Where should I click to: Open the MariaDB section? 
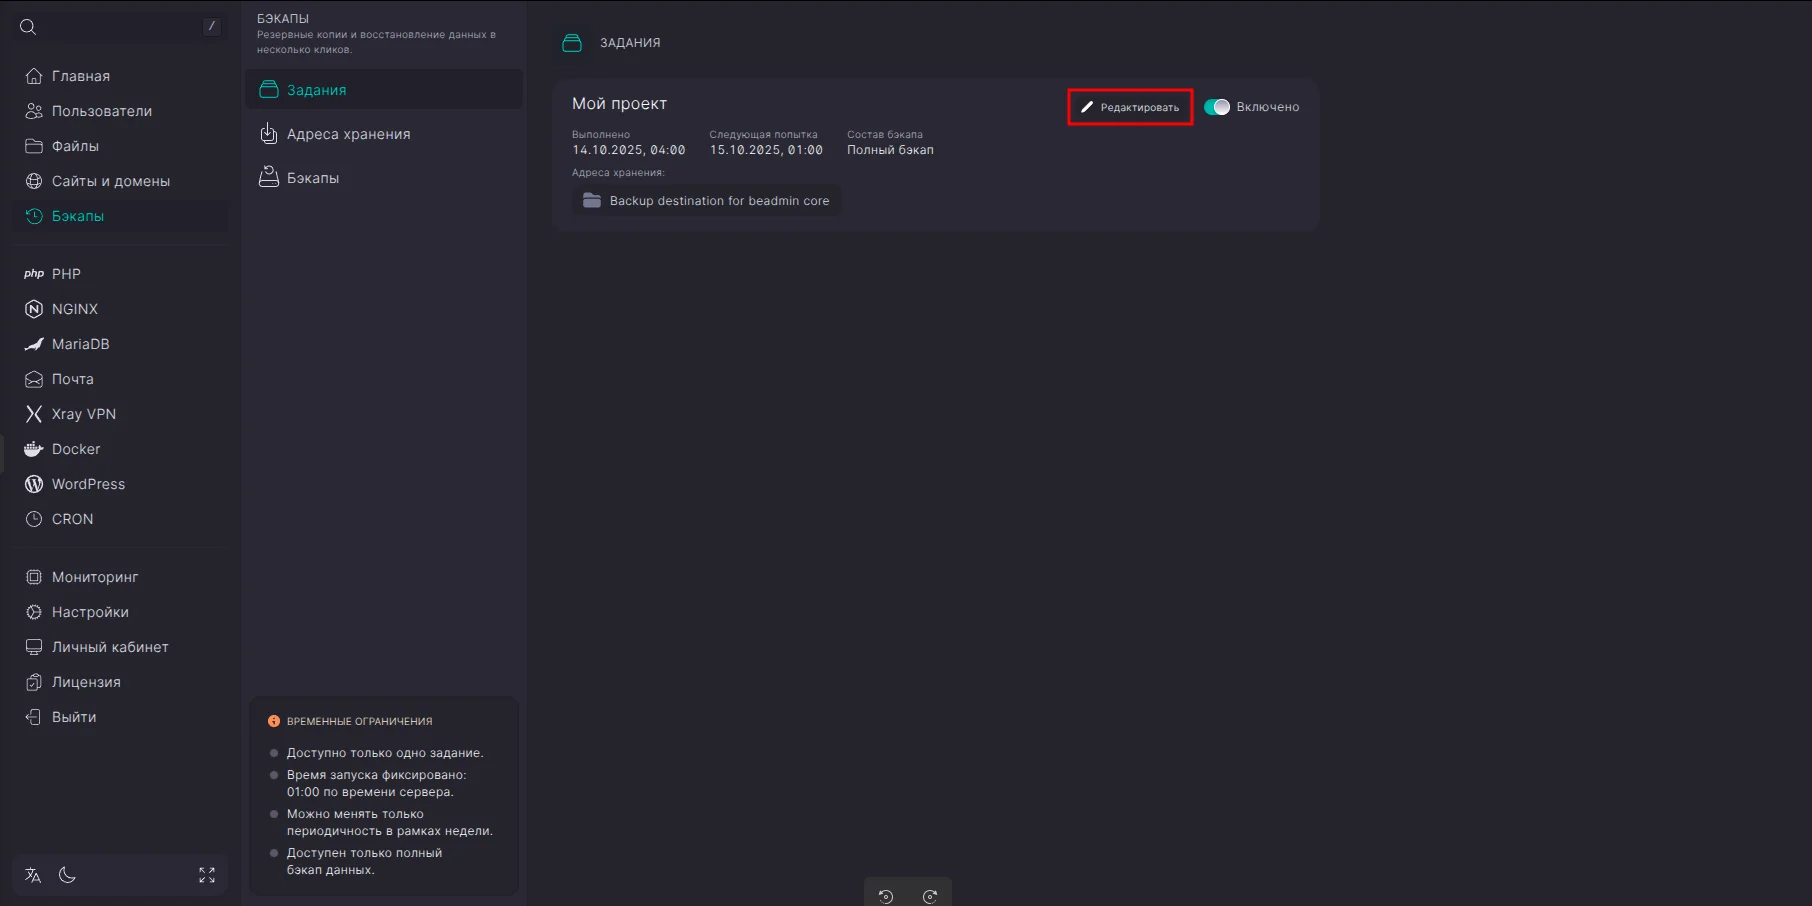coord(80,344)
